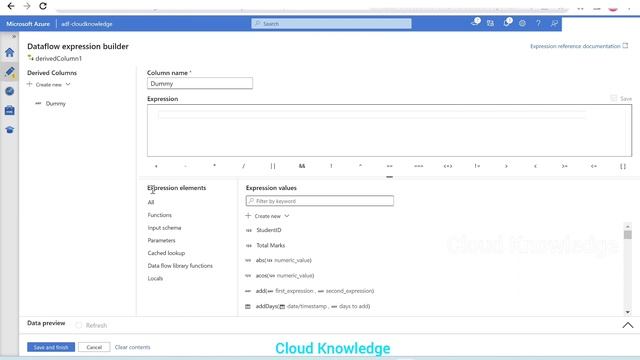
Task: Select the Dummy derived column
Action: tap(56, 104)
